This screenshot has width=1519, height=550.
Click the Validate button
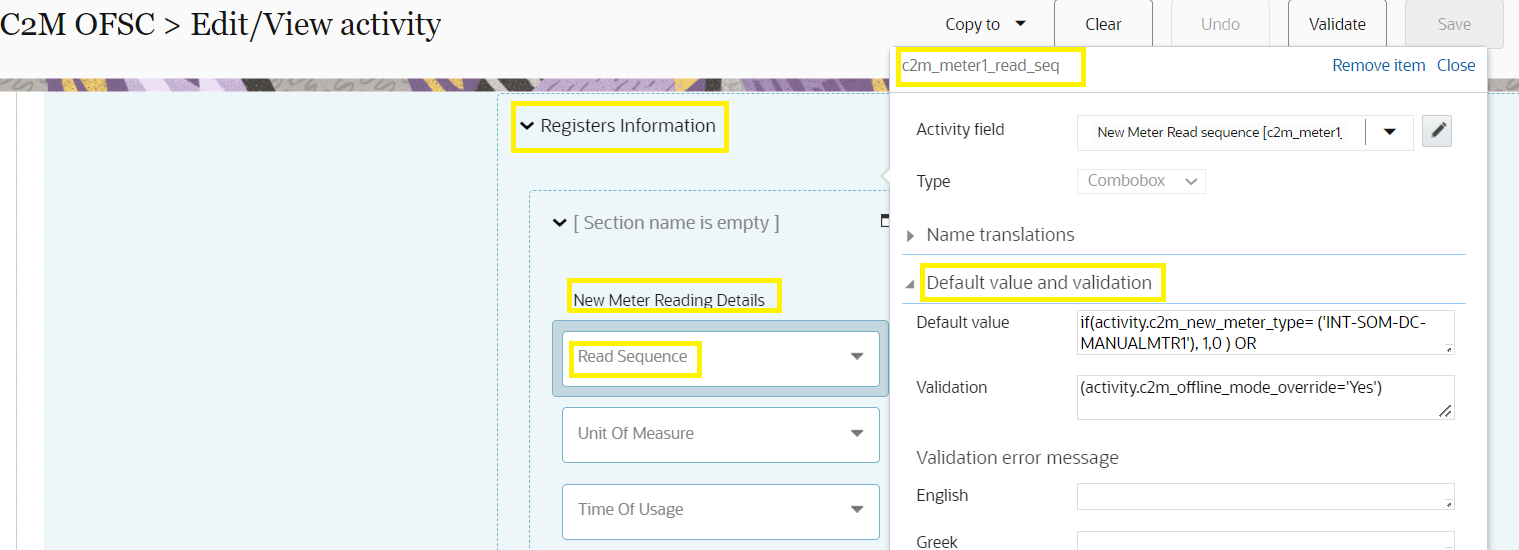(x=1337, y=24)
